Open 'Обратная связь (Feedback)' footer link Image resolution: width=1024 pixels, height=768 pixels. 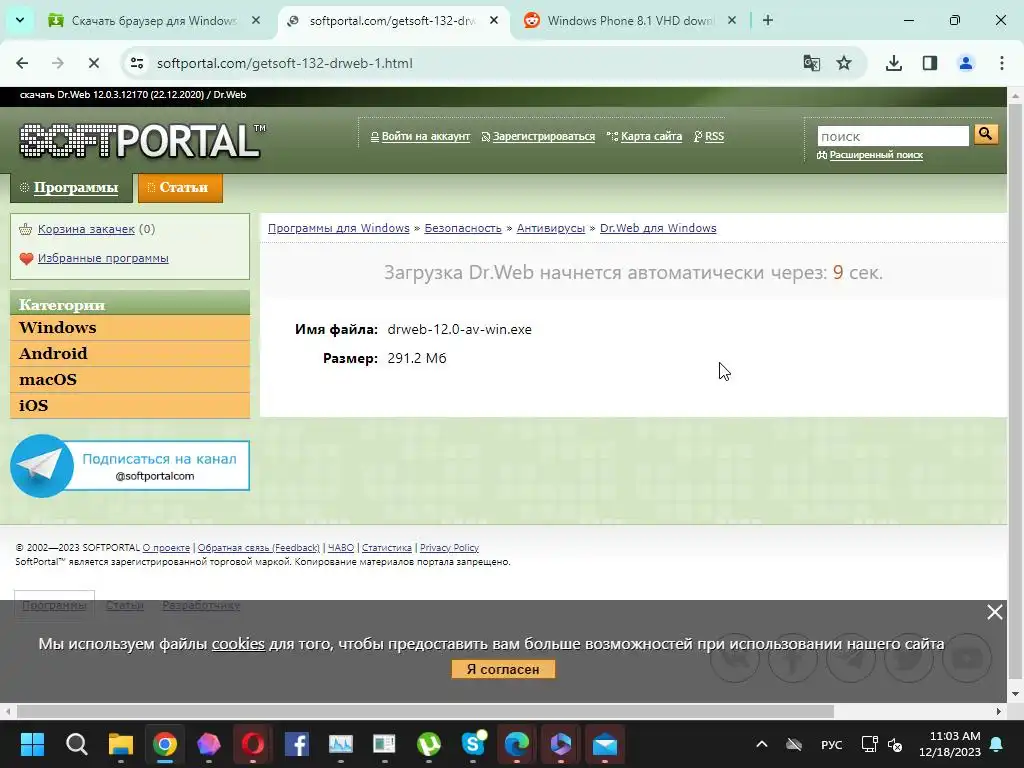click(x=259, y=548)
